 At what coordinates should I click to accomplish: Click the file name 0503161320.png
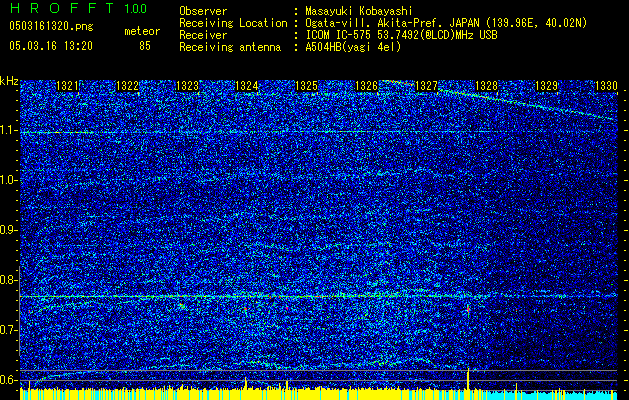coord(51,26)
